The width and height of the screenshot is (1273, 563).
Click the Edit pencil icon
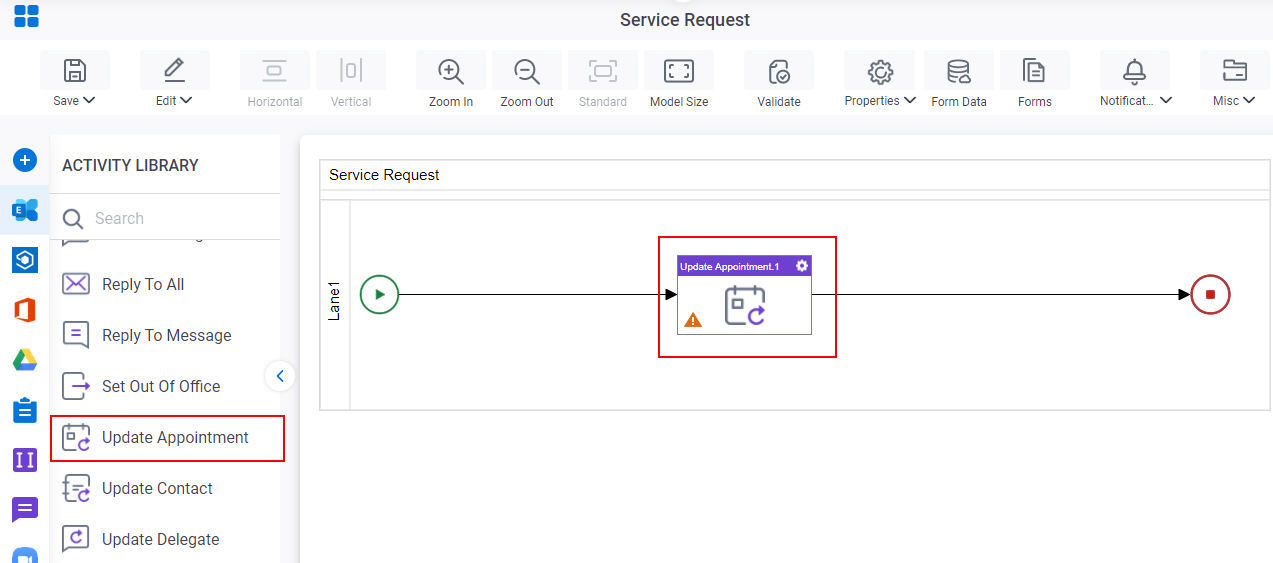[174, 70]
